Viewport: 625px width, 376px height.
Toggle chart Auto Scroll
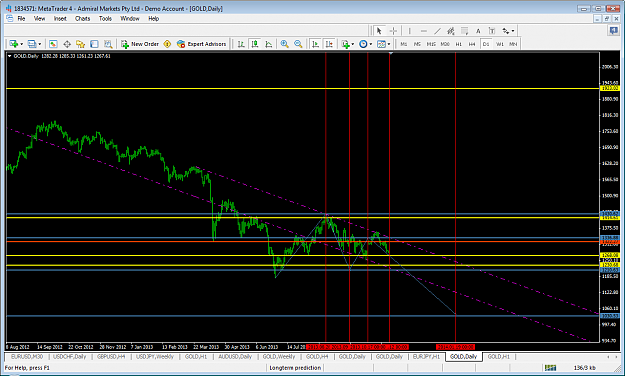pos(315,44)
